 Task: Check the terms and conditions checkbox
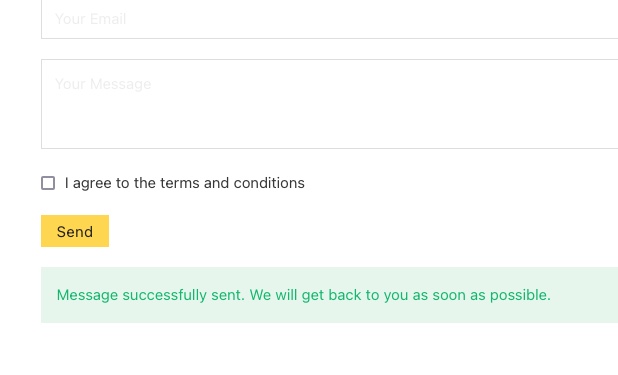(x=48, y=183)
